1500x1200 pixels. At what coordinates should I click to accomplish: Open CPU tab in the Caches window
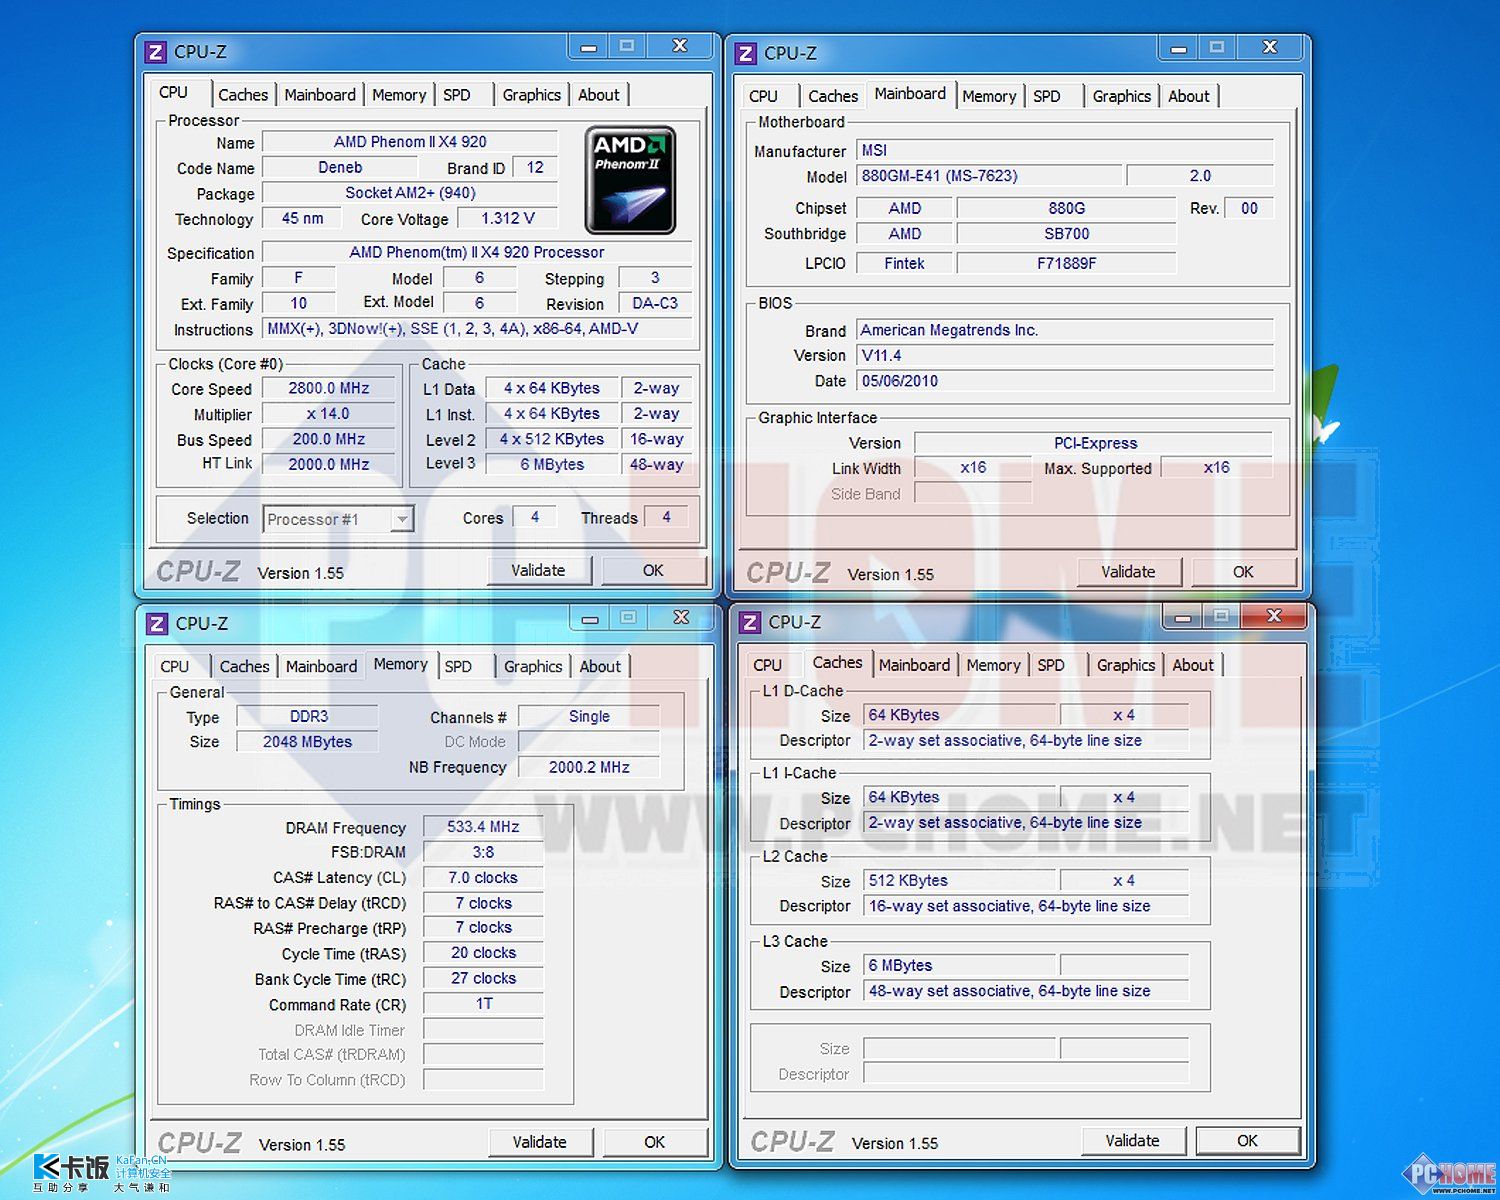(767, 665)
